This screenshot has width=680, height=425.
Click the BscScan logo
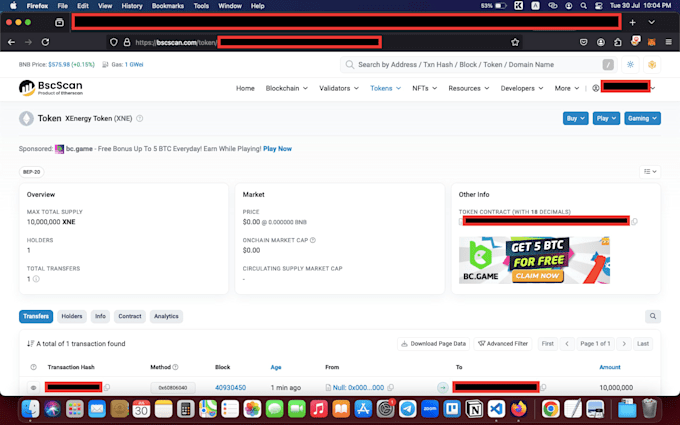(x=50, y=88)
